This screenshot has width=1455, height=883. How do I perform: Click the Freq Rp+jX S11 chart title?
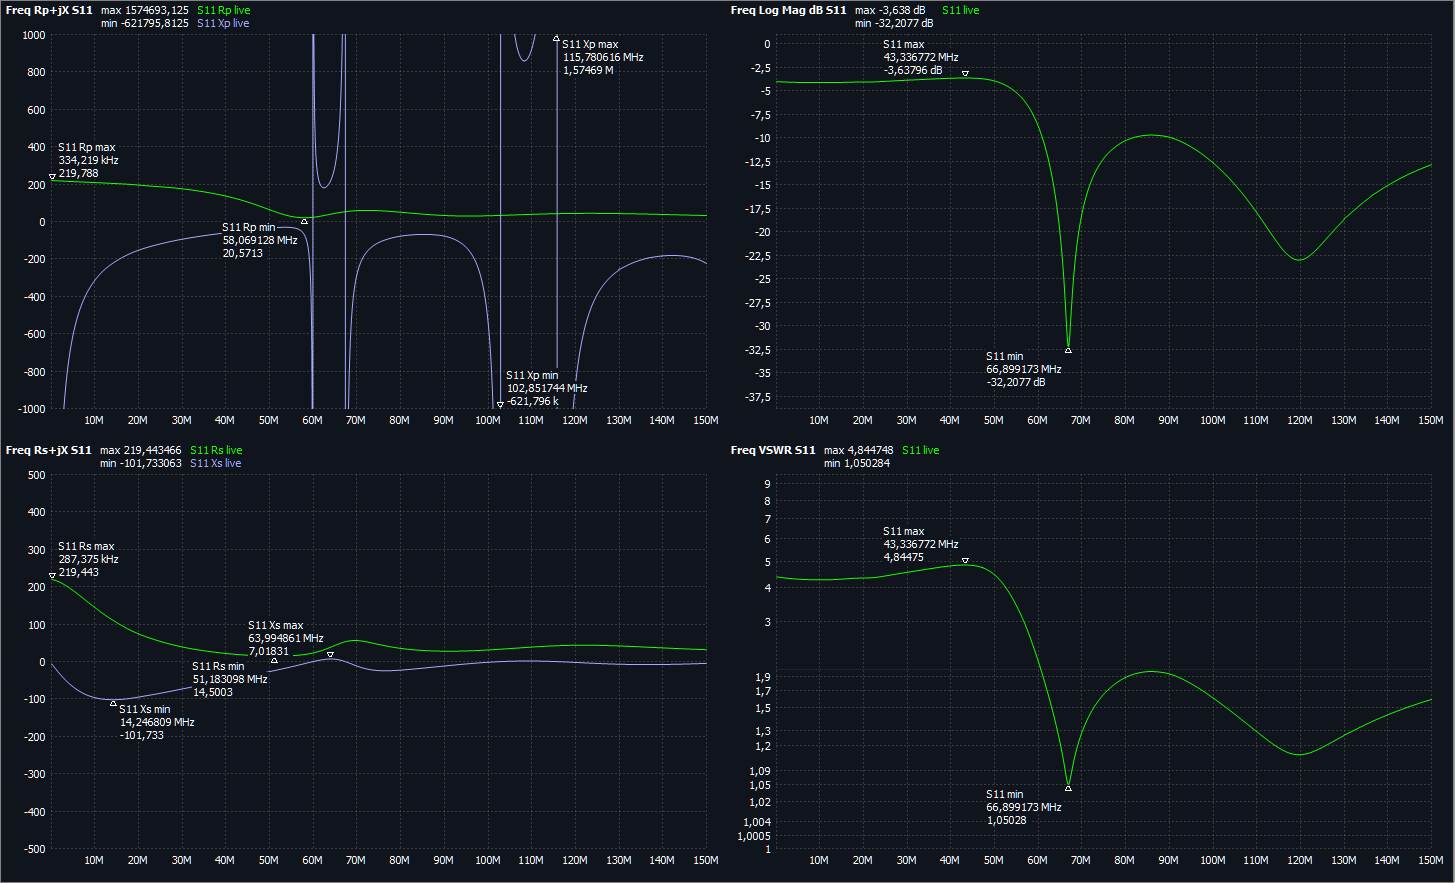pyautogui.click(x=48, y=10)
